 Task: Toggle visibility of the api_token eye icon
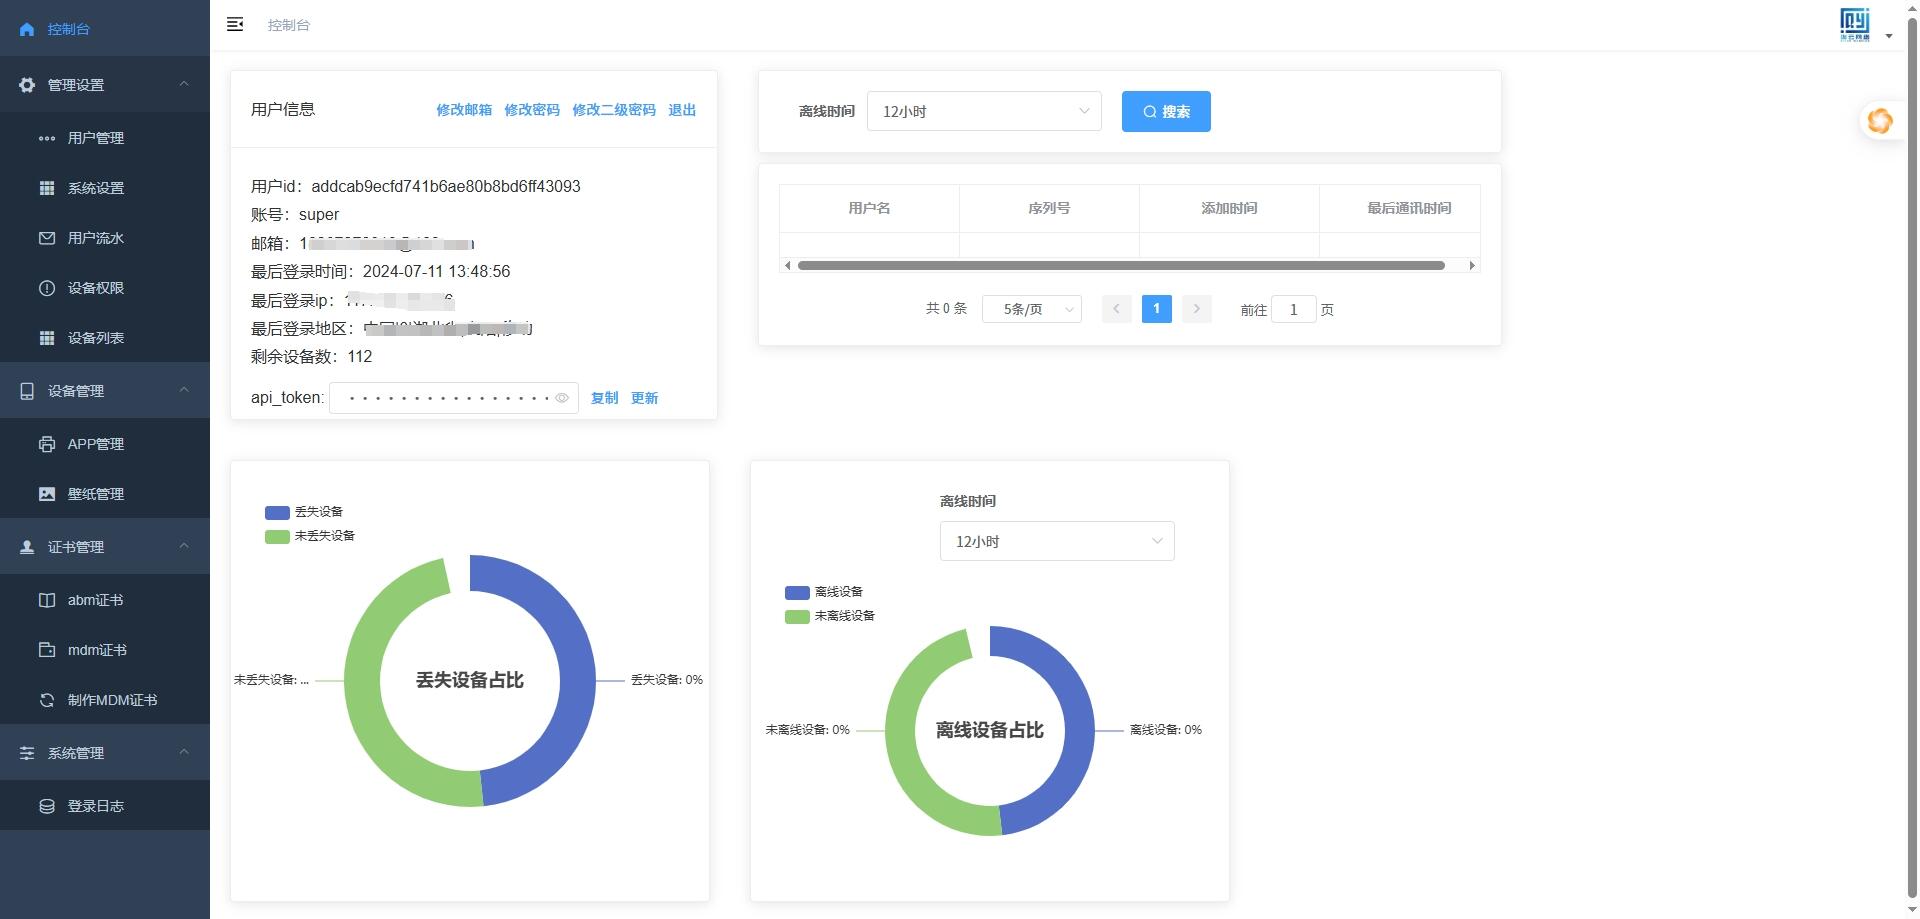click(561, 398)
